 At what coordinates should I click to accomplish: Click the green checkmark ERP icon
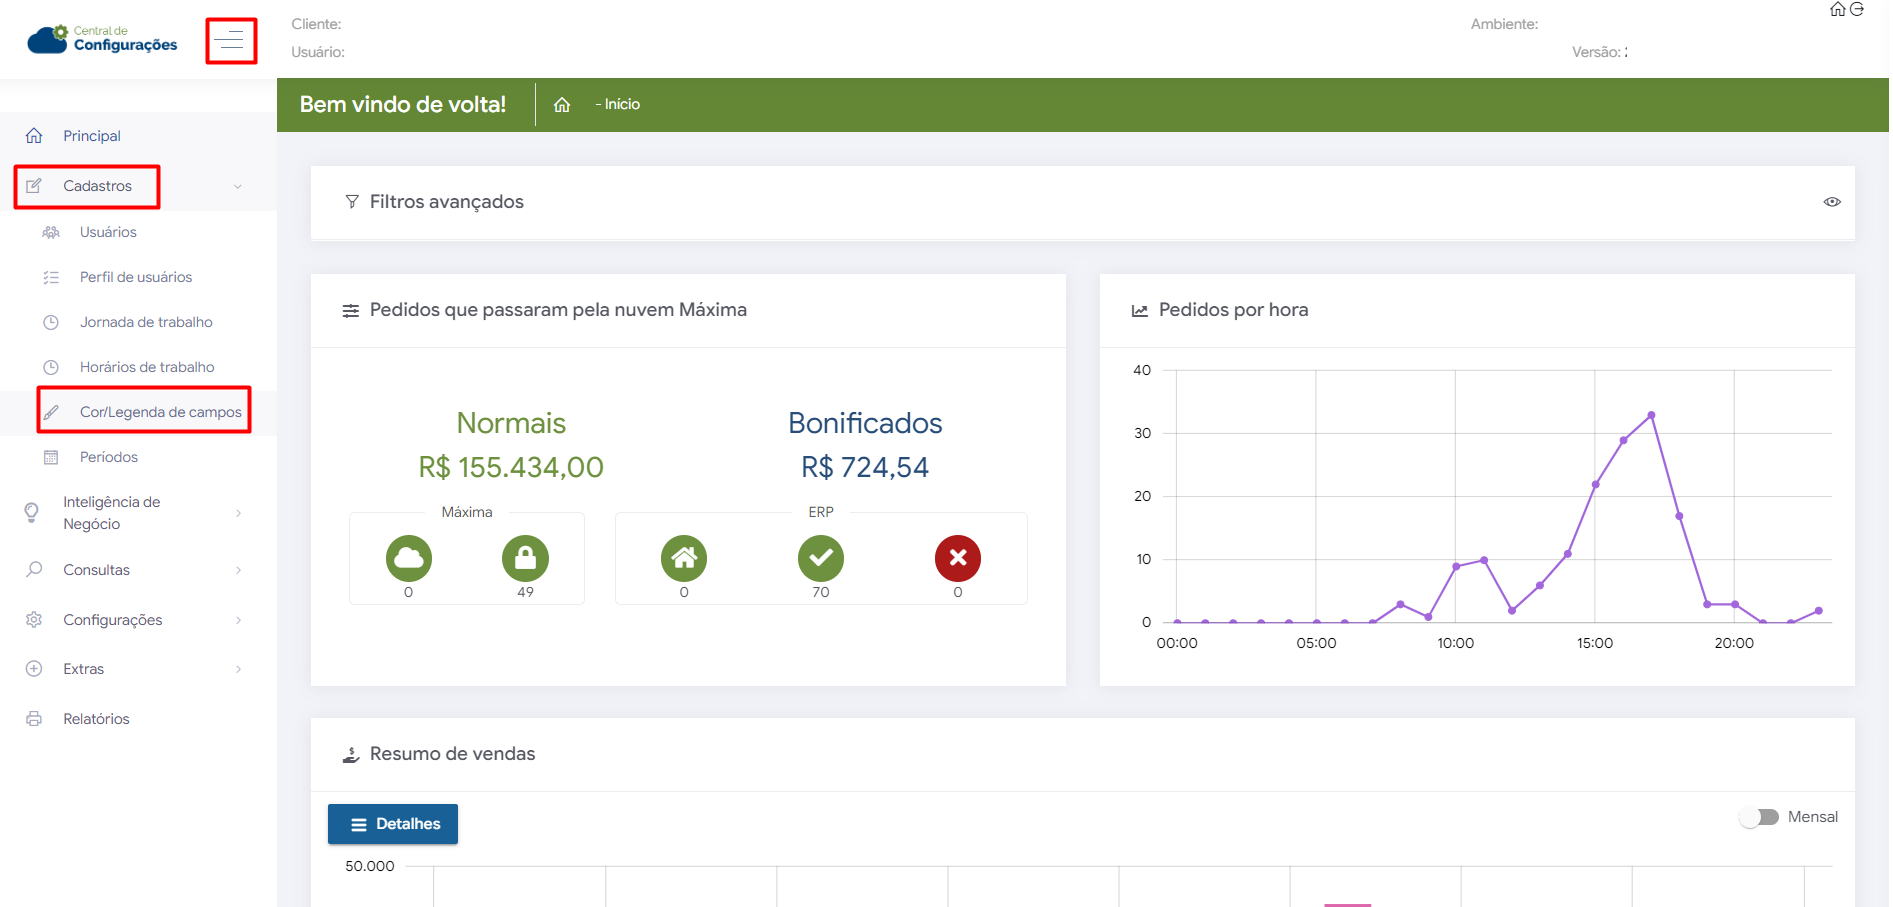[820, 558]
